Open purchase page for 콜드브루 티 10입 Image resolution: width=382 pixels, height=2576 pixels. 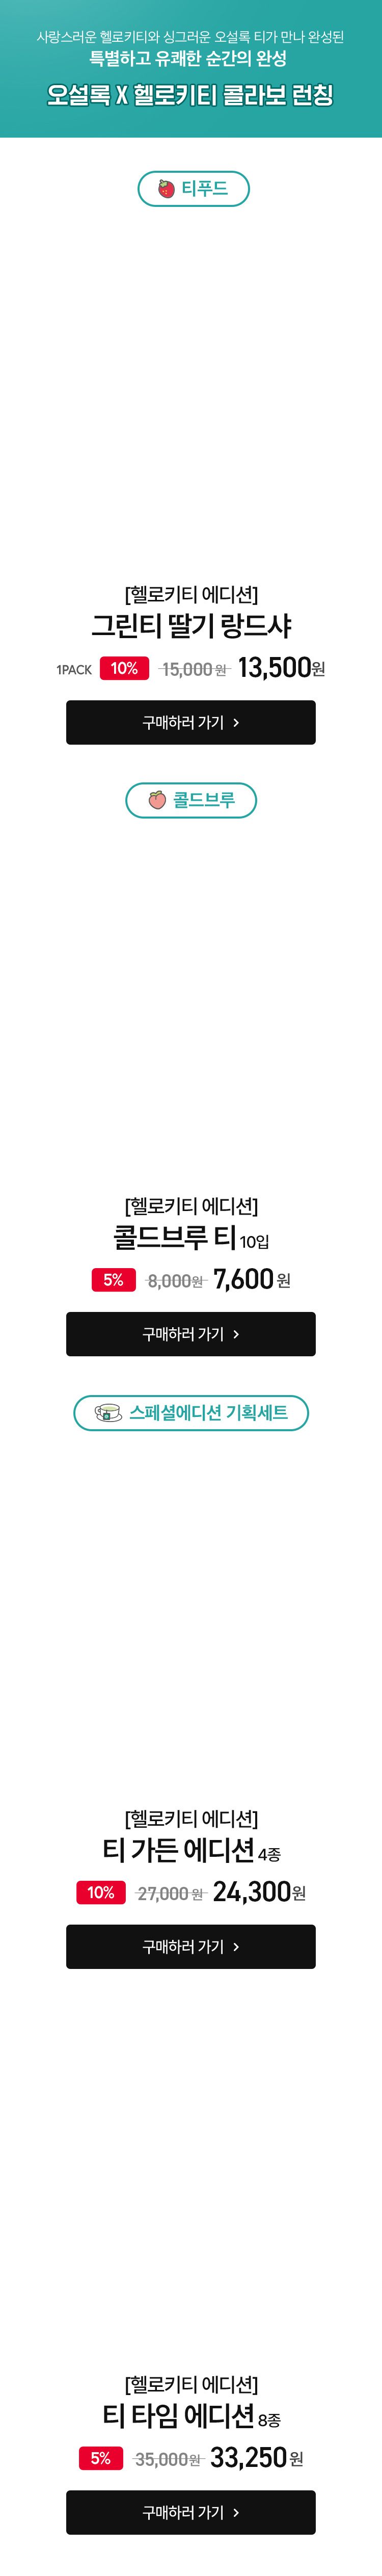tap(191, 1334)
